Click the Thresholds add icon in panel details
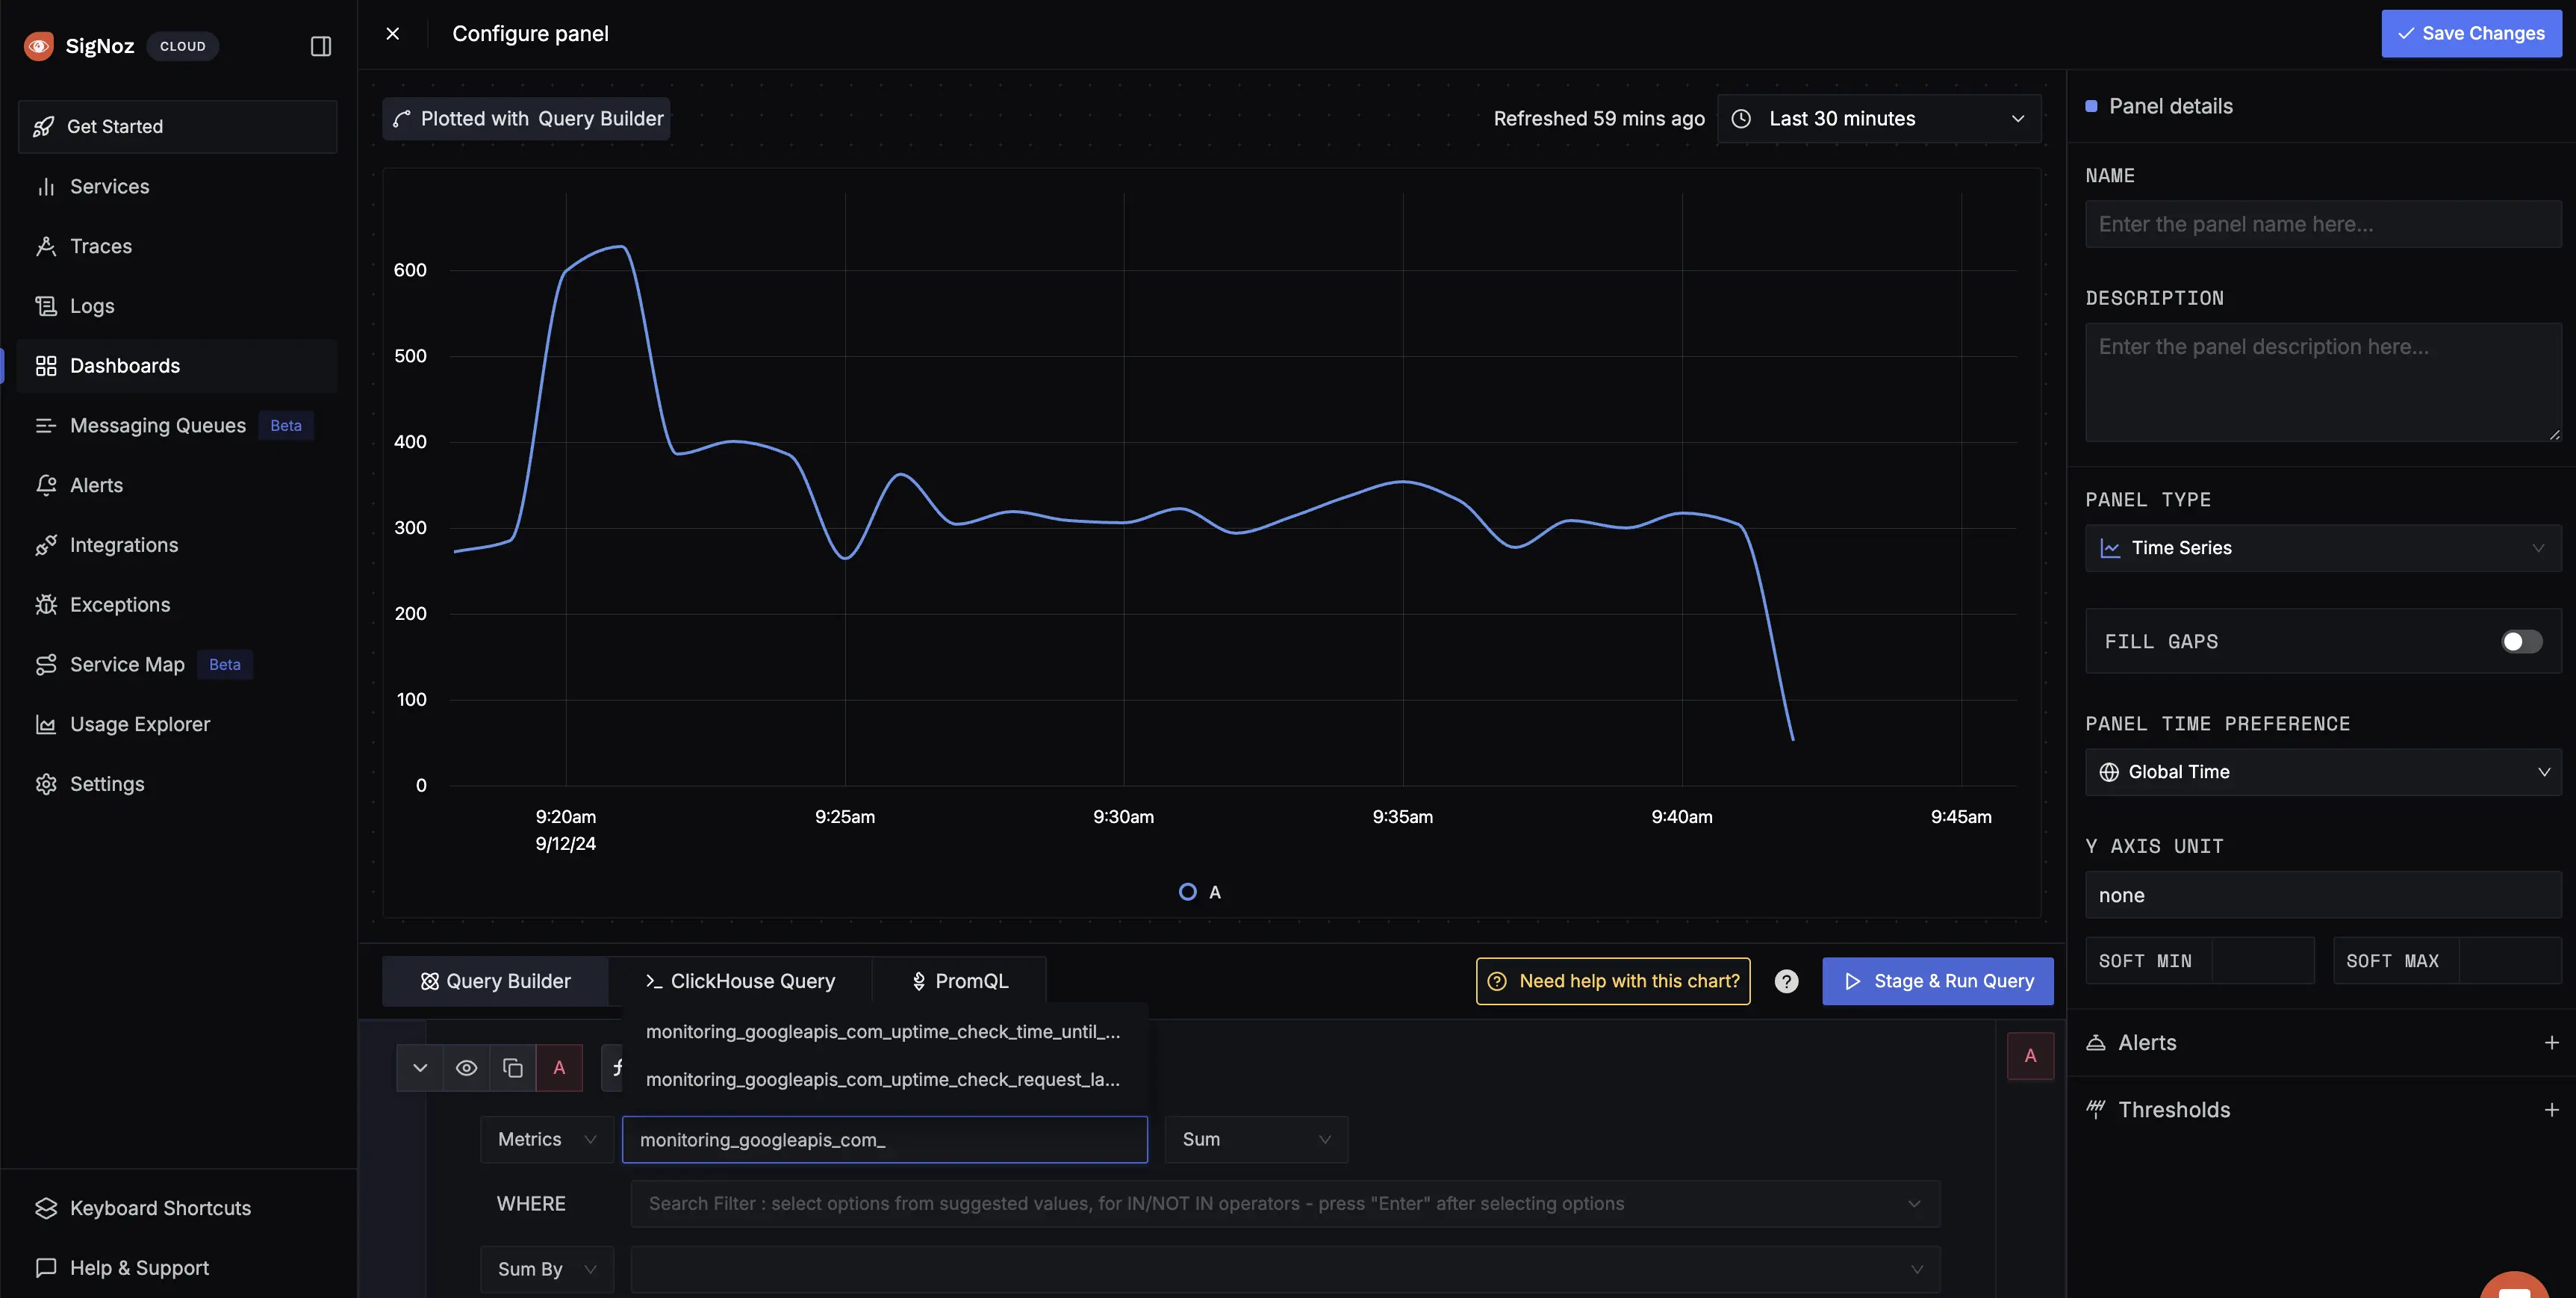Viewport: 2576px width, 1298px height. coord(2551,1109)
